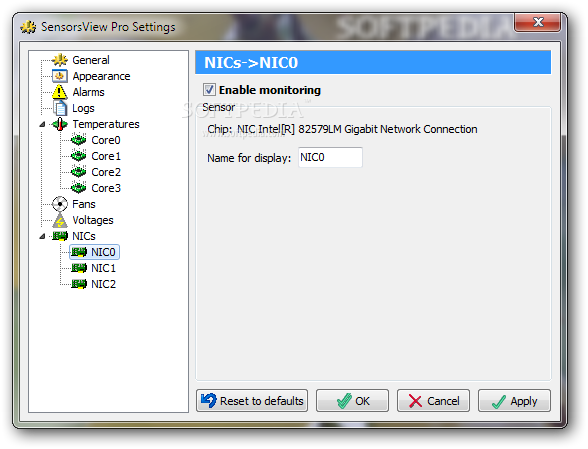This screenshot has width=588, height=449.
Task: Click the SensorsView Pro title bar icon
Action: (28, 27)
